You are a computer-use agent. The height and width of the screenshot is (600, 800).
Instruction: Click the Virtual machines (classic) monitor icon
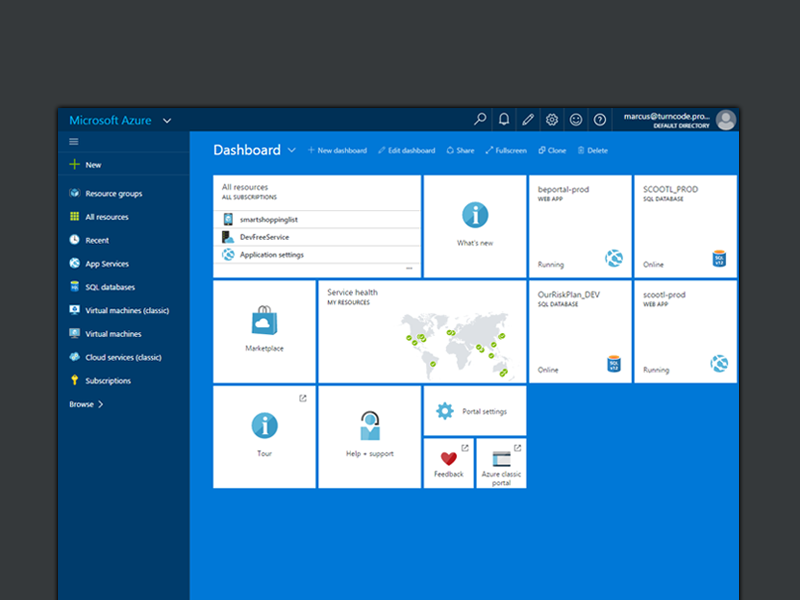click(x=74, y=310)
